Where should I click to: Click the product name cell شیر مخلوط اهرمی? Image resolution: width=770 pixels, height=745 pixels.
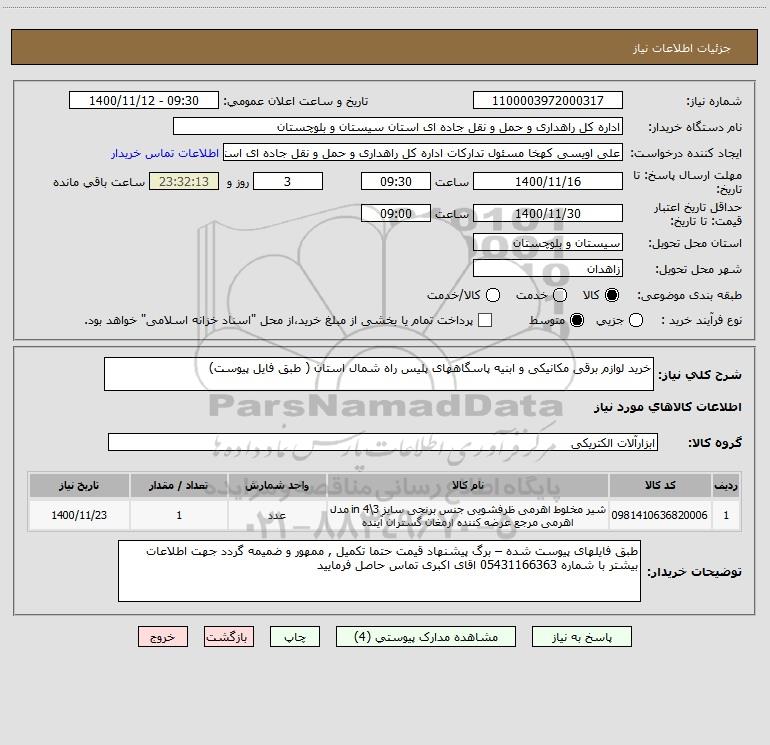point(468,515)
